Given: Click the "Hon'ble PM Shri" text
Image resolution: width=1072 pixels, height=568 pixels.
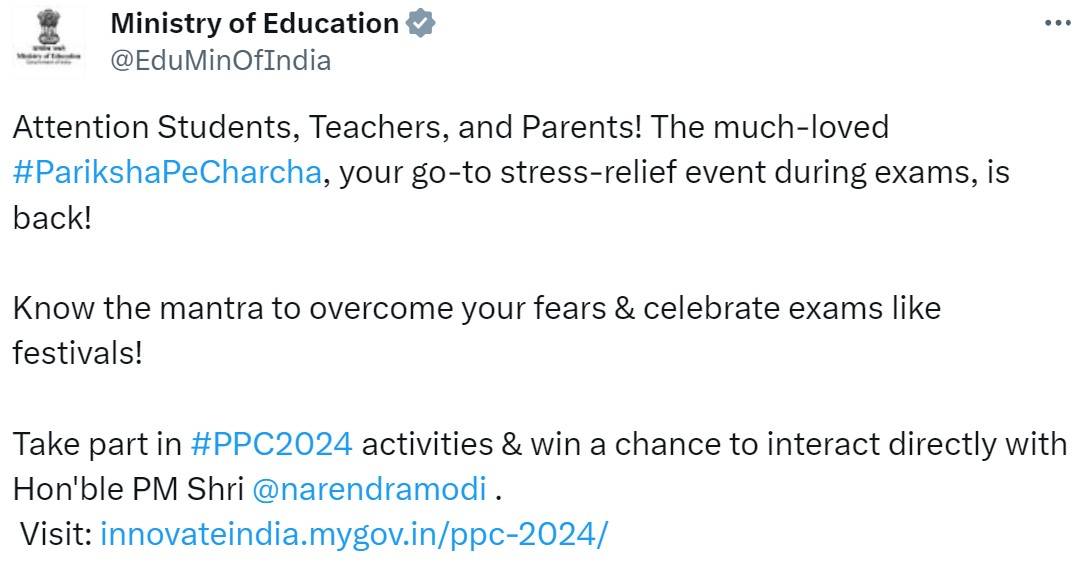Looking at the screenshot, I should 127,490.
